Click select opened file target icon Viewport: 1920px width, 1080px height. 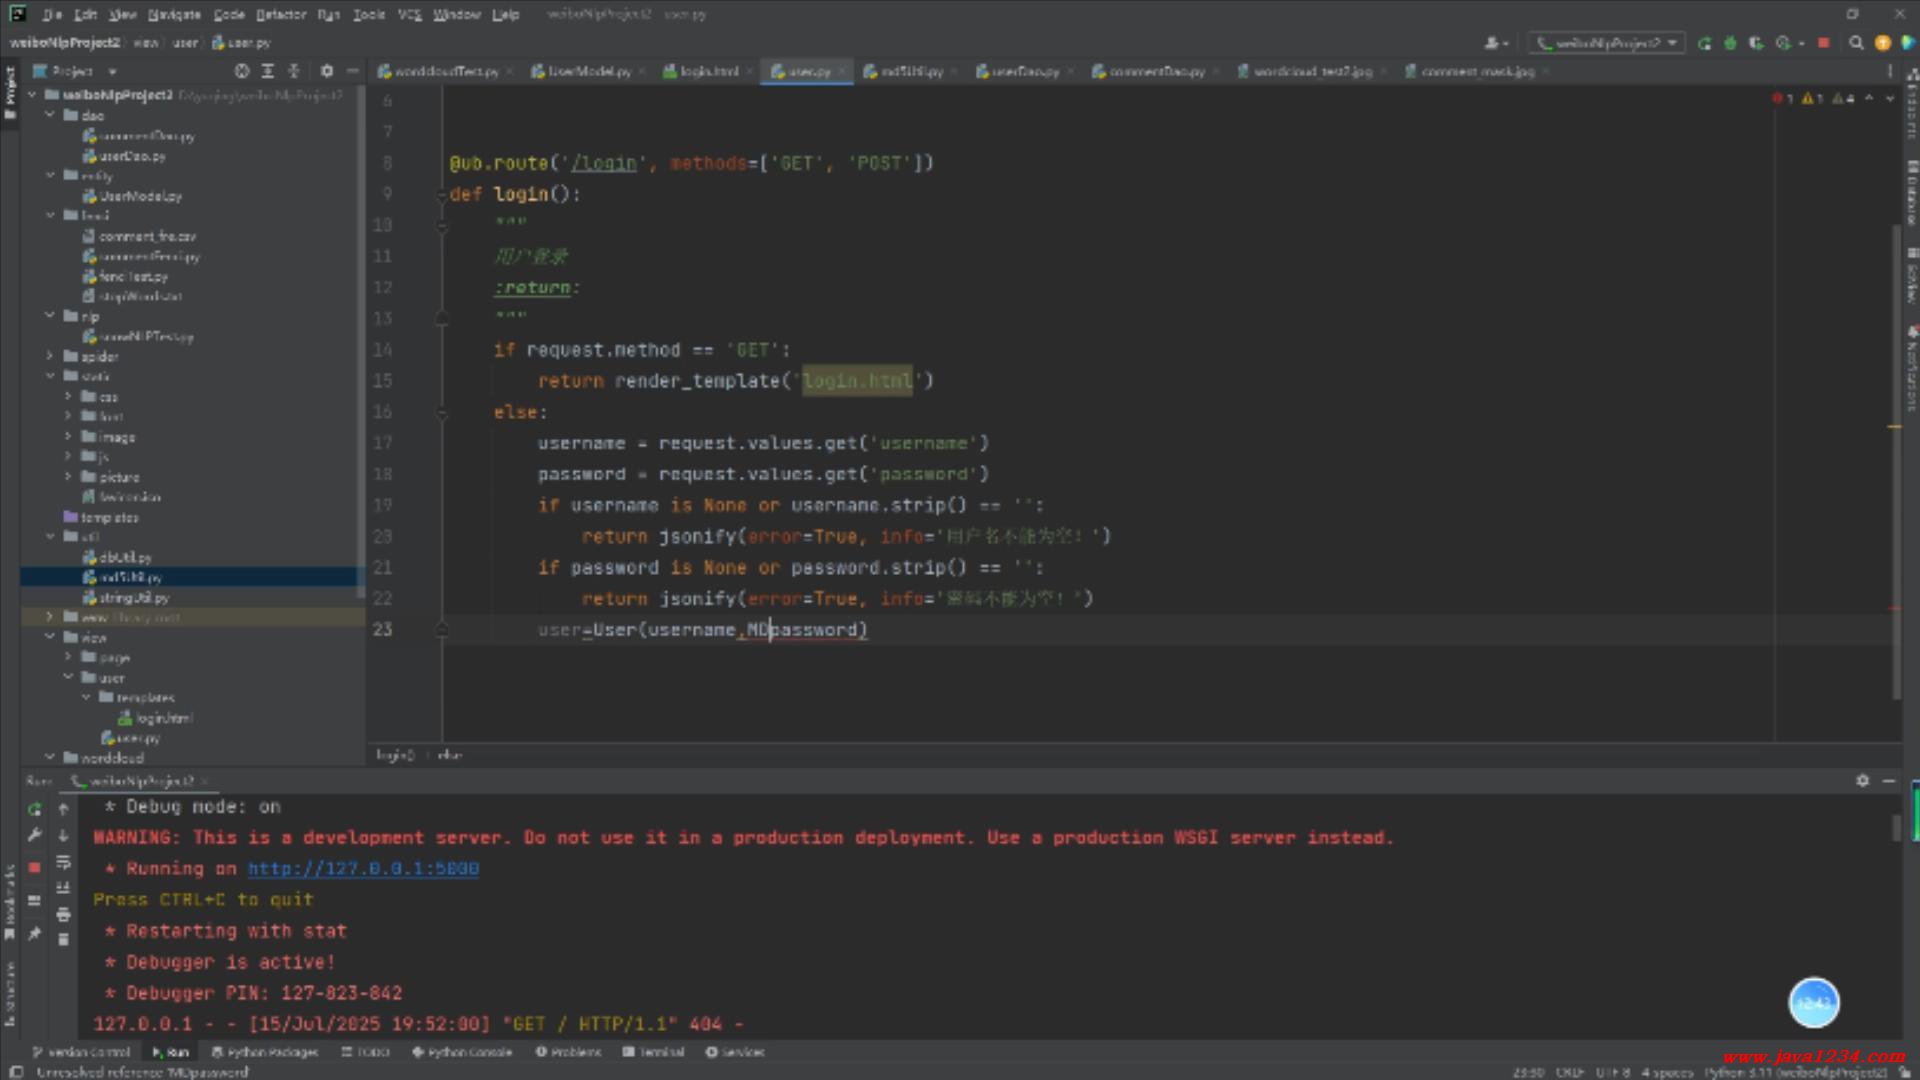click(x=242, y=71)
